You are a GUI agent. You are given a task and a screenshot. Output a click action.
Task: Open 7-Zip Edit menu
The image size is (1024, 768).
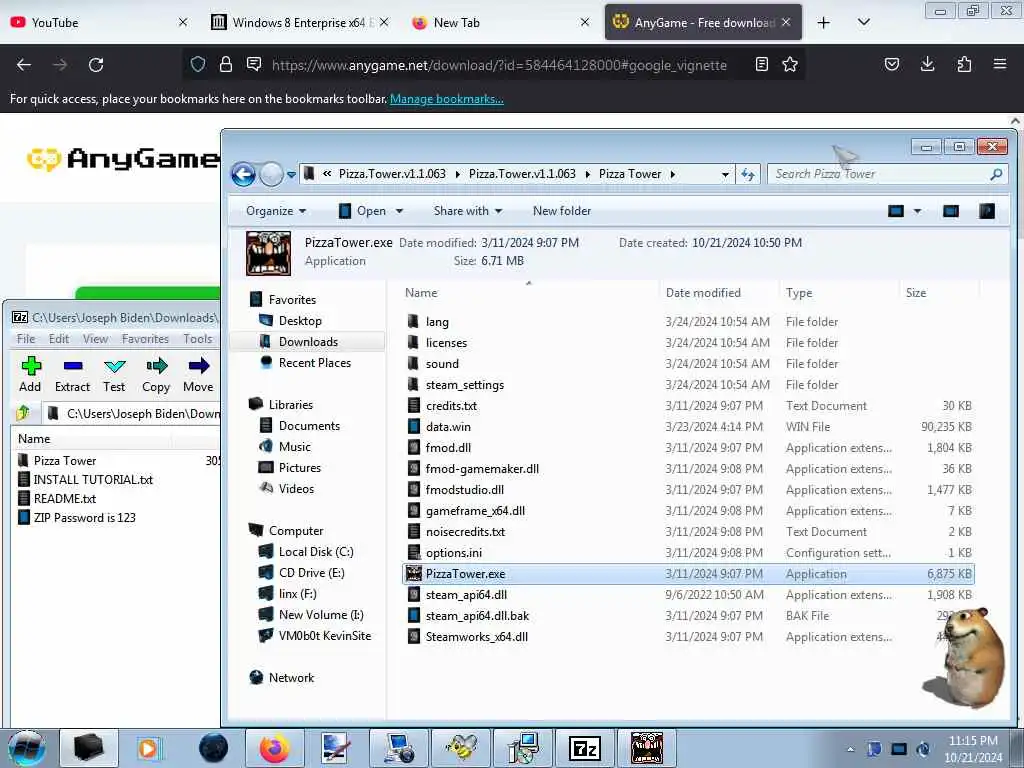coord(59,339)
